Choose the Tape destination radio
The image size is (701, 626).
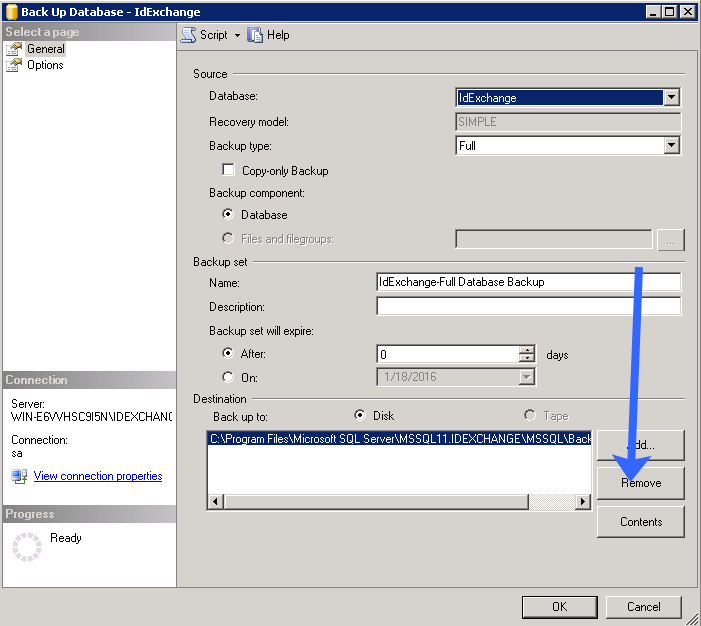(x=530, y=415)
